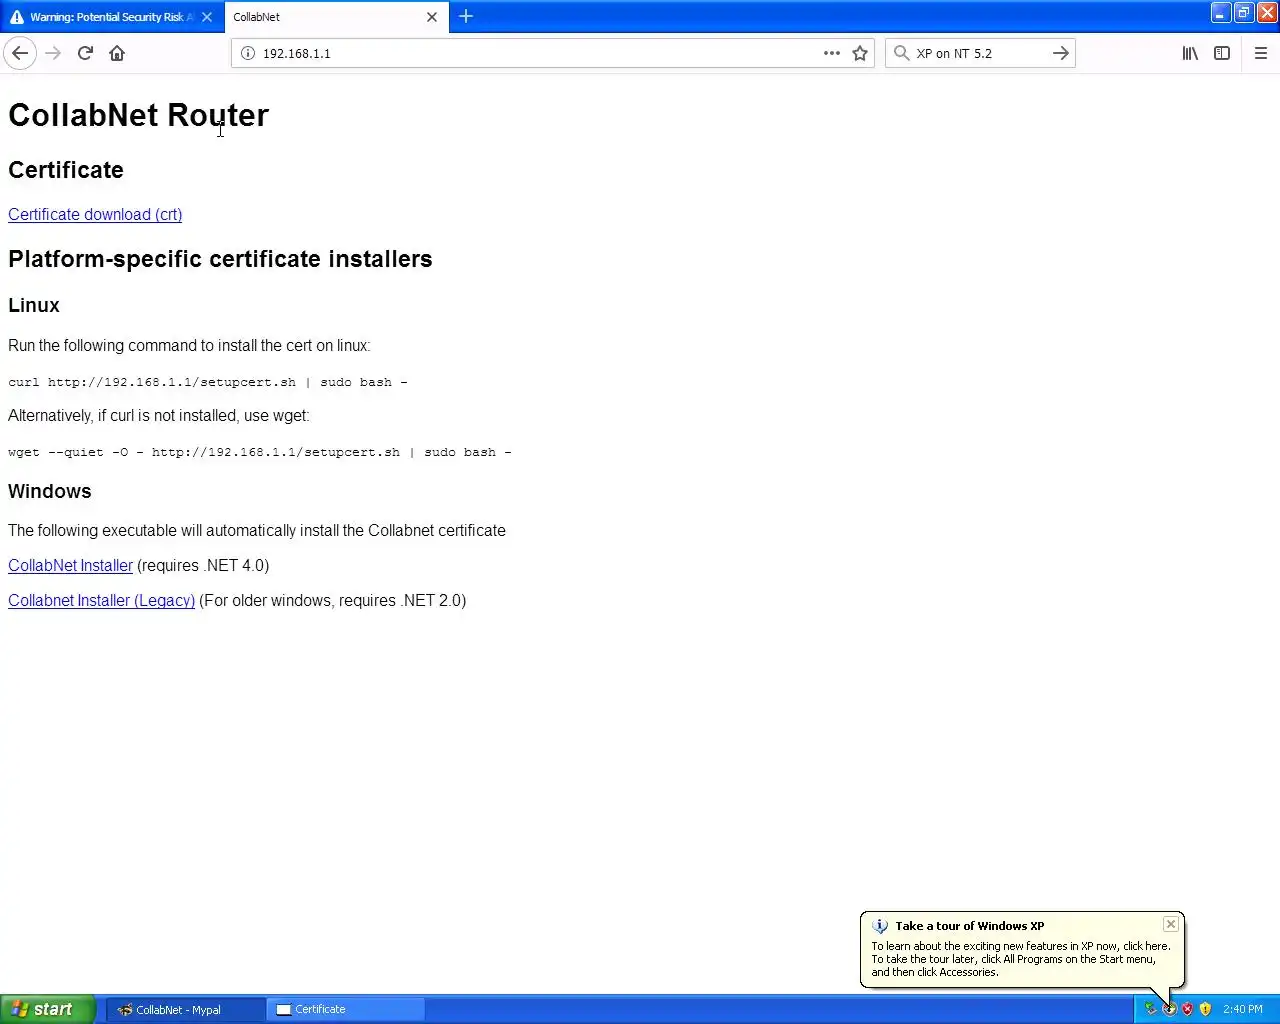This screenshot has width=1280, height=1024.
Task: Minimize the browser window
Action: pos(1221,13)
